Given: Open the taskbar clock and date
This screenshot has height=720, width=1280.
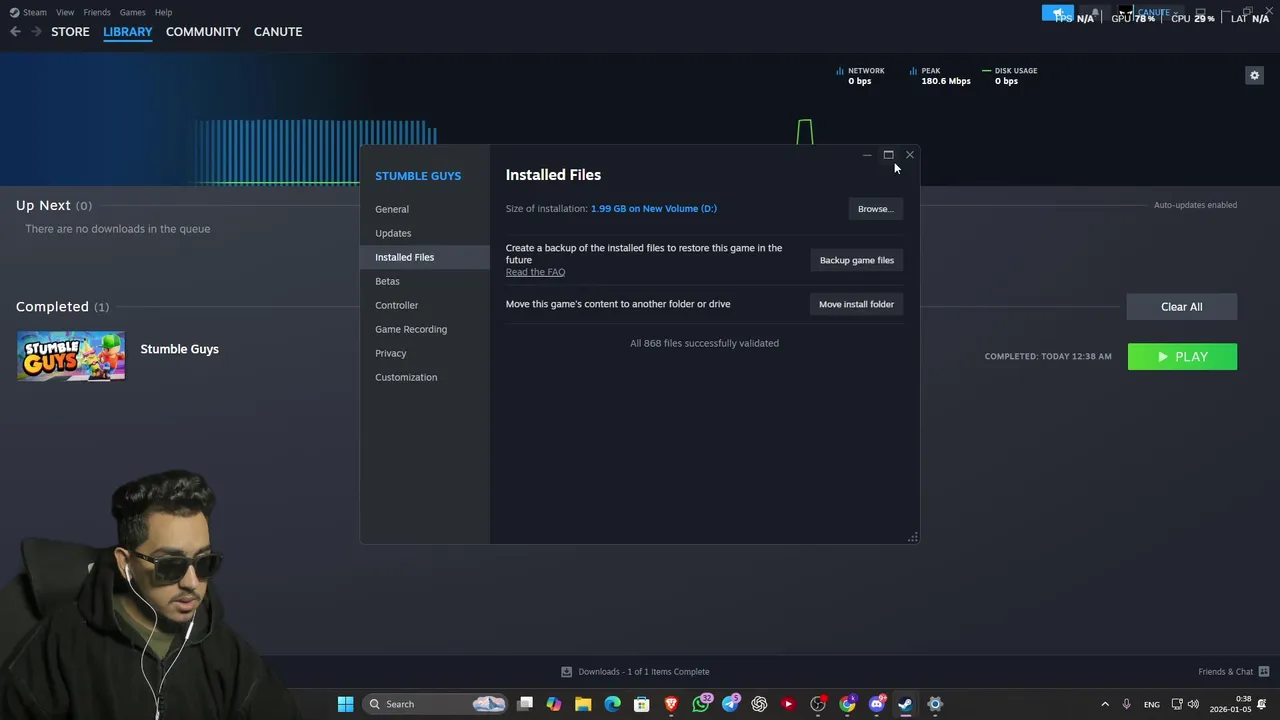Looking at the screenshot, I should (1231, 704).
